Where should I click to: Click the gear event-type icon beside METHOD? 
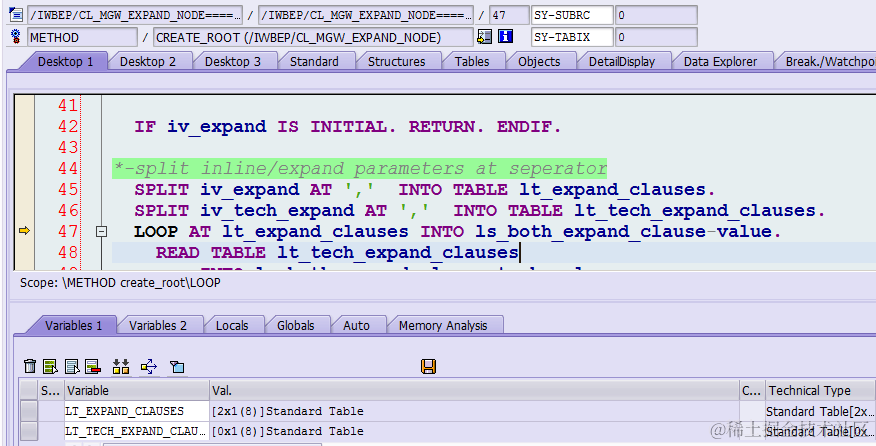tap(16, 37)
